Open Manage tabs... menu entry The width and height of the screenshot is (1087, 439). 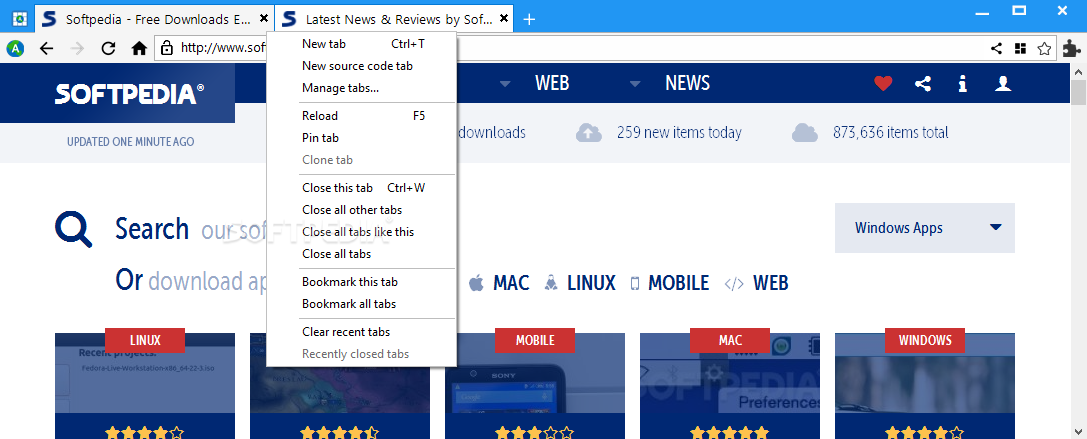[361, 88]
